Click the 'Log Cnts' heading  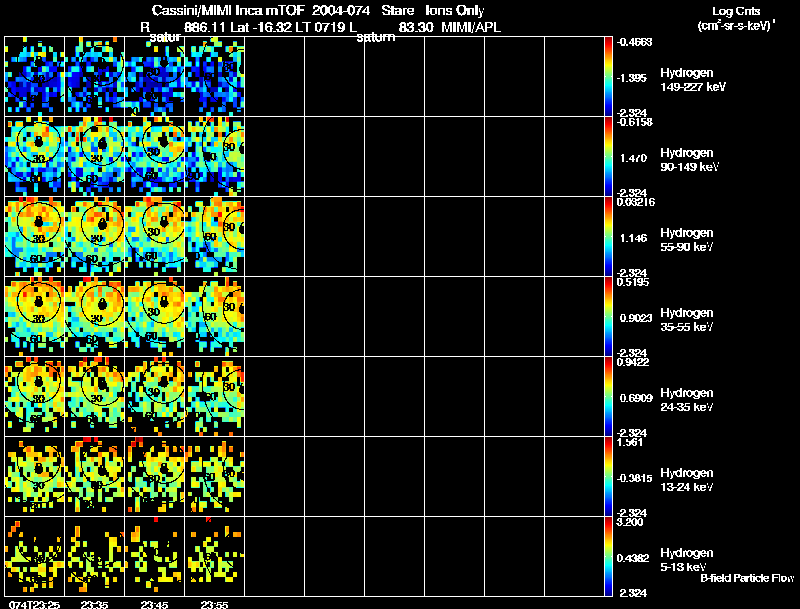(x=736, y=11)
